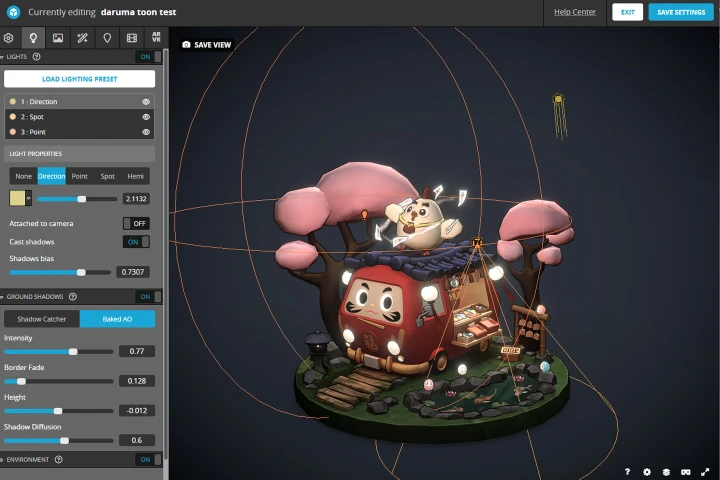Click Height value field -0.012
720x480 pixels.
pyautogui.click(x=137, y=410)
